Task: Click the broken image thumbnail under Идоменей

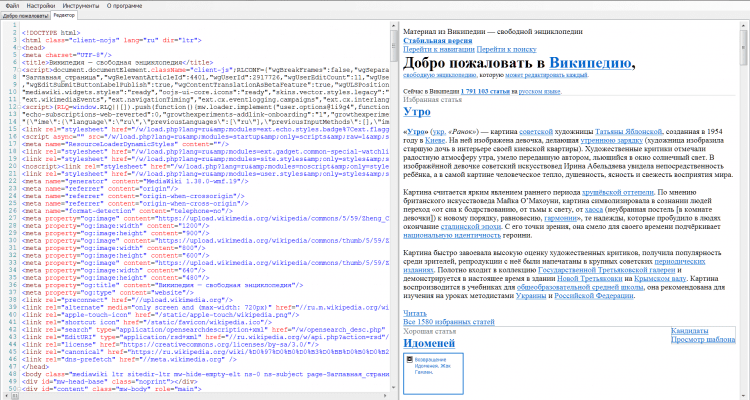Action: tap(433, 373)
